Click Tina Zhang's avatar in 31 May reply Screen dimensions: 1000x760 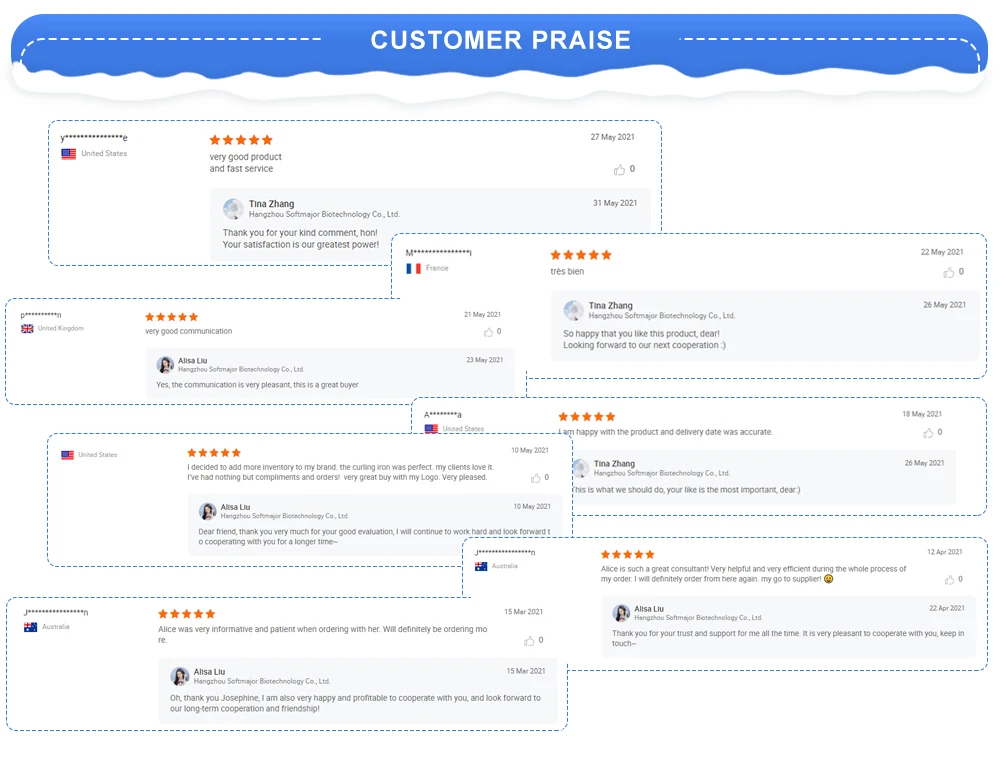[x=233, y=209]
